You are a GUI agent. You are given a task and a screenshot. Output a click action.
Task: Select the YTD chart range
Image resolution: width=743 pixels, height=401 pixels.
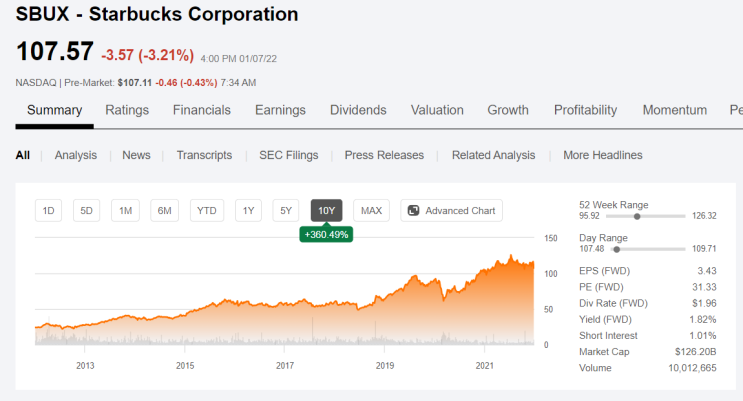(207, 210)
